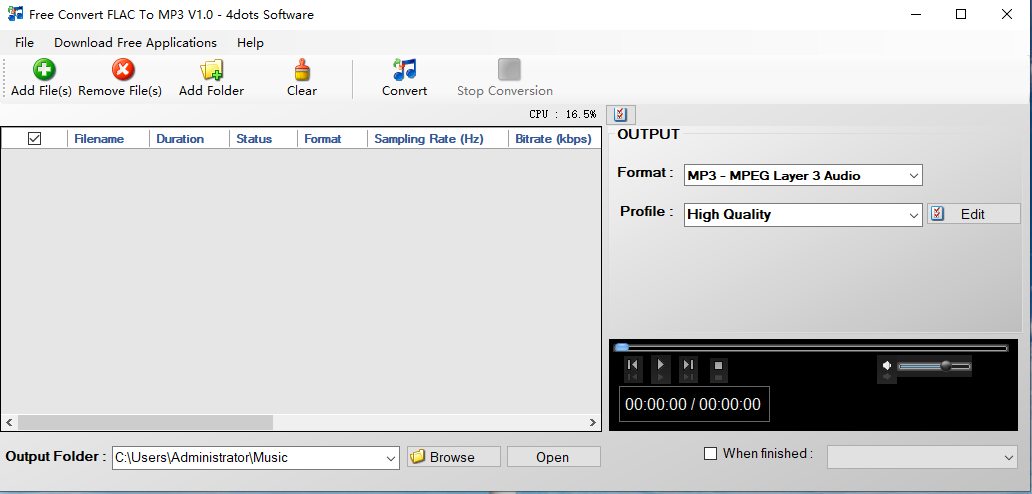Image resolution: width=1032 pixels, height=494 pixels.
Task: Click the CPU : 16.5% indicator text
Action: coord(563,114)
